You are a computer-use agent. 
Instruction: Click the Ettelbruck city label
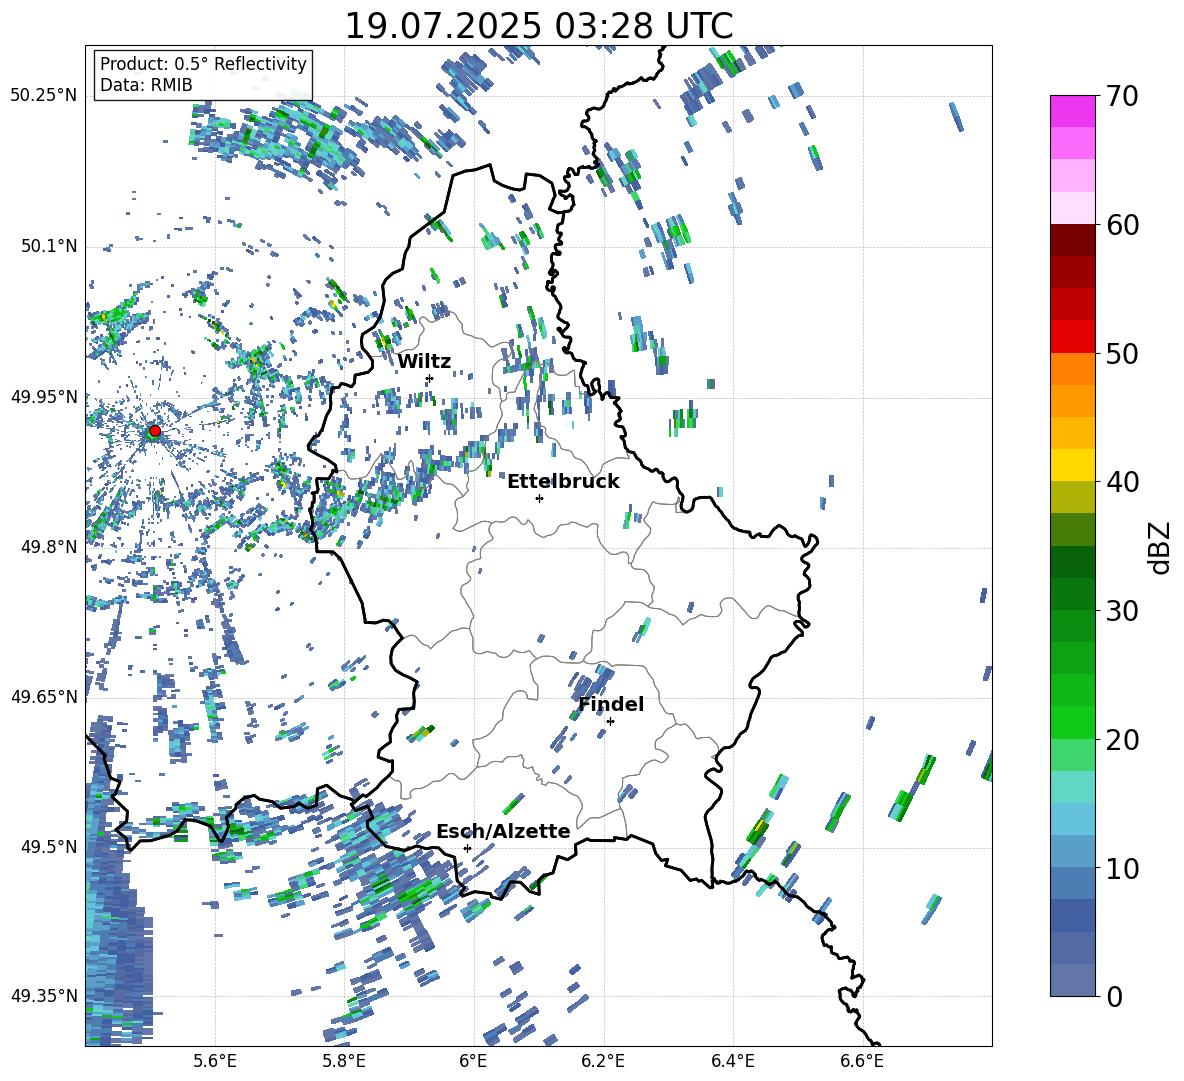click(x=563, y=482)
